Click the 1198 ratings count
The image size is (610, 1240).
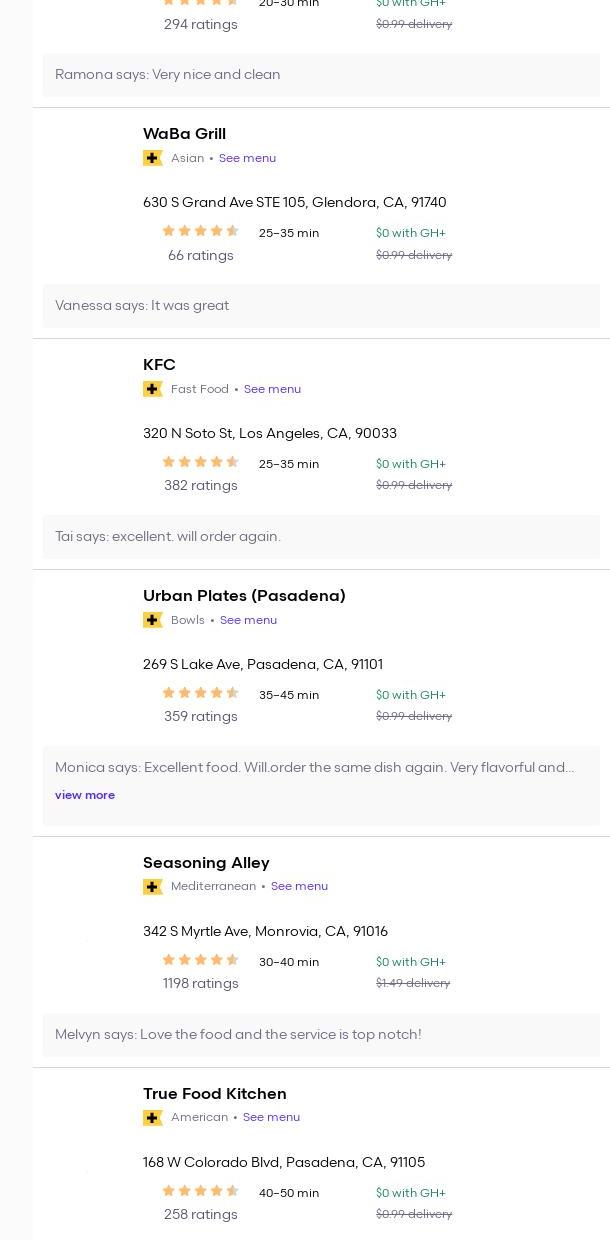click(201, 983)
